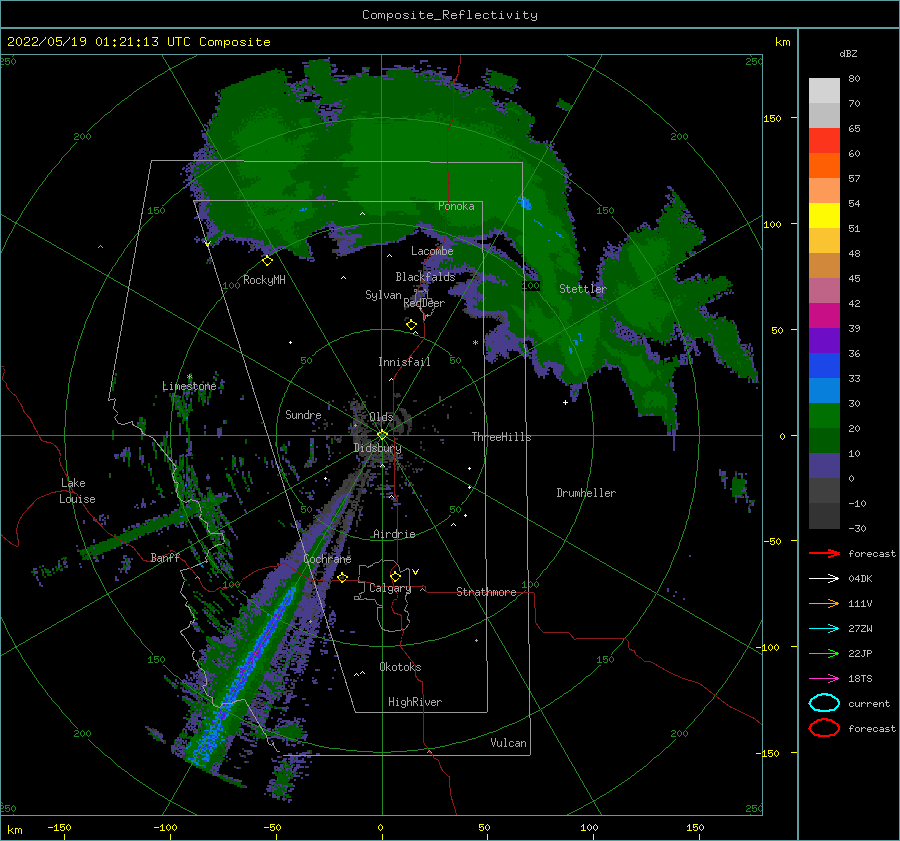This screenshot has height=841, width=900.
Task: Click the 33 dBZ blue color swatch
Action: point(824,365)
